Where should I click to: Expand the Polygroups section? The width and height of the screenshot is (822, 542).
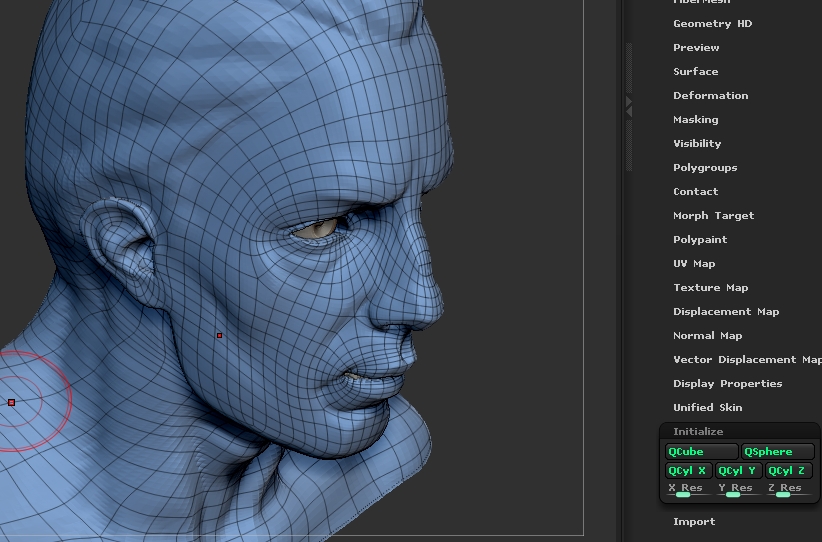704,167
